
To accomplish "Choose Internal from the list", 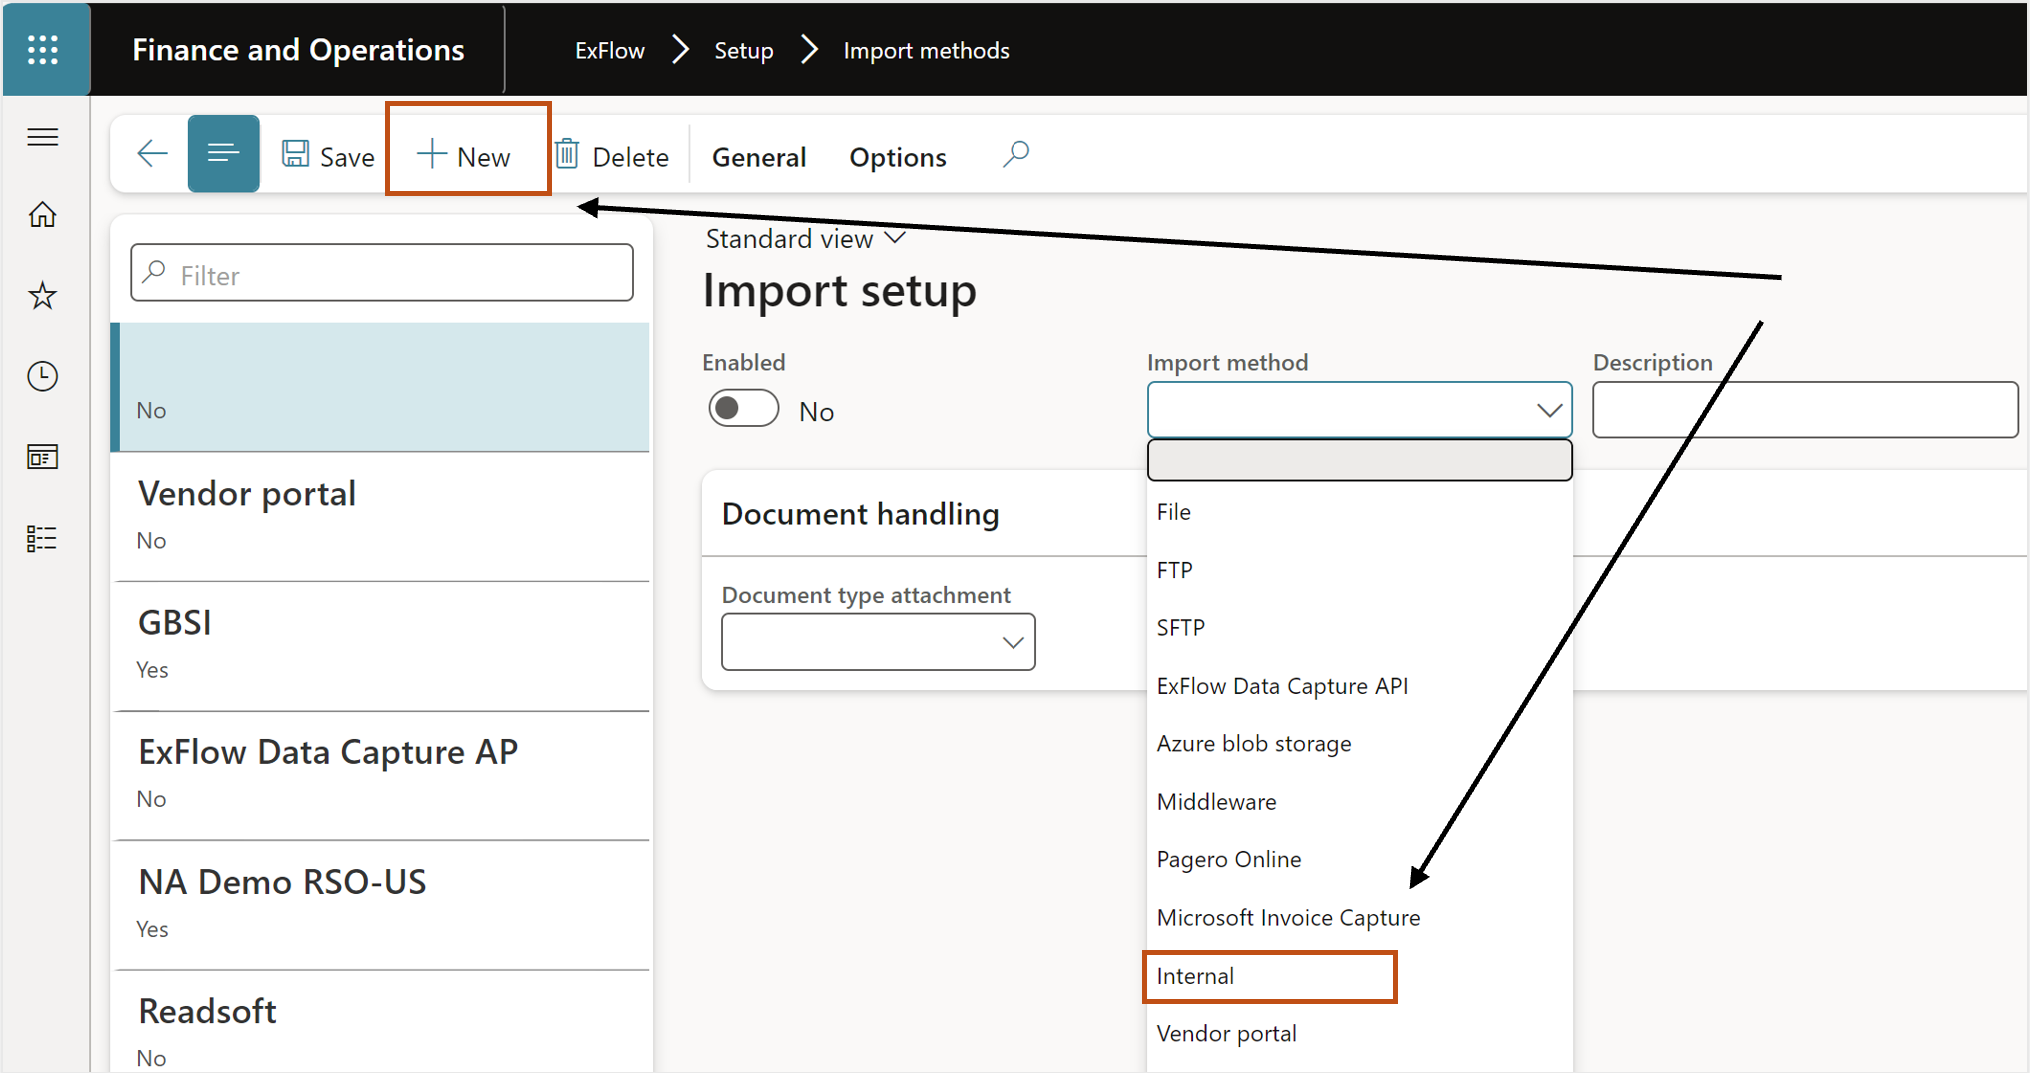I will point(1359,976).
